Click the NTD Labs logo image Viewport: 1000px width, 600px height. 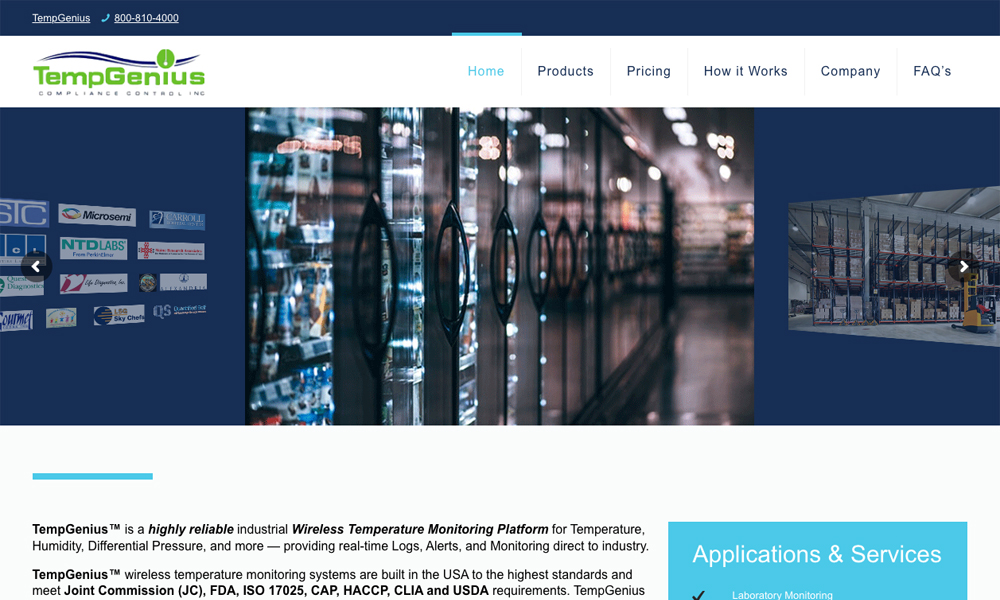tap(93, 247)
